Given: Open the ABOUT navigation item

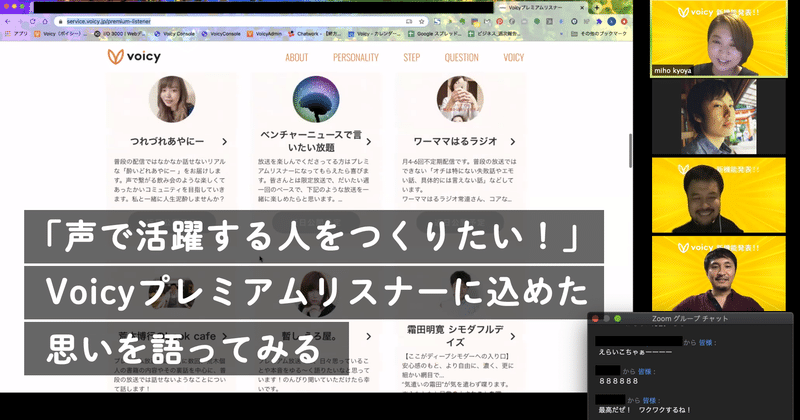Looking at the screenshot, I should (296, 57).
